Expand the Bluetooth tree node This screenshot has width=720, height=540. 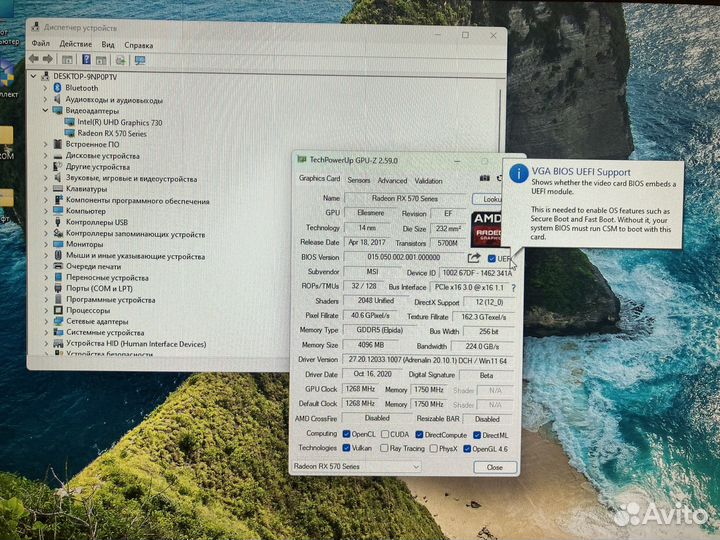tap(45, 88)
